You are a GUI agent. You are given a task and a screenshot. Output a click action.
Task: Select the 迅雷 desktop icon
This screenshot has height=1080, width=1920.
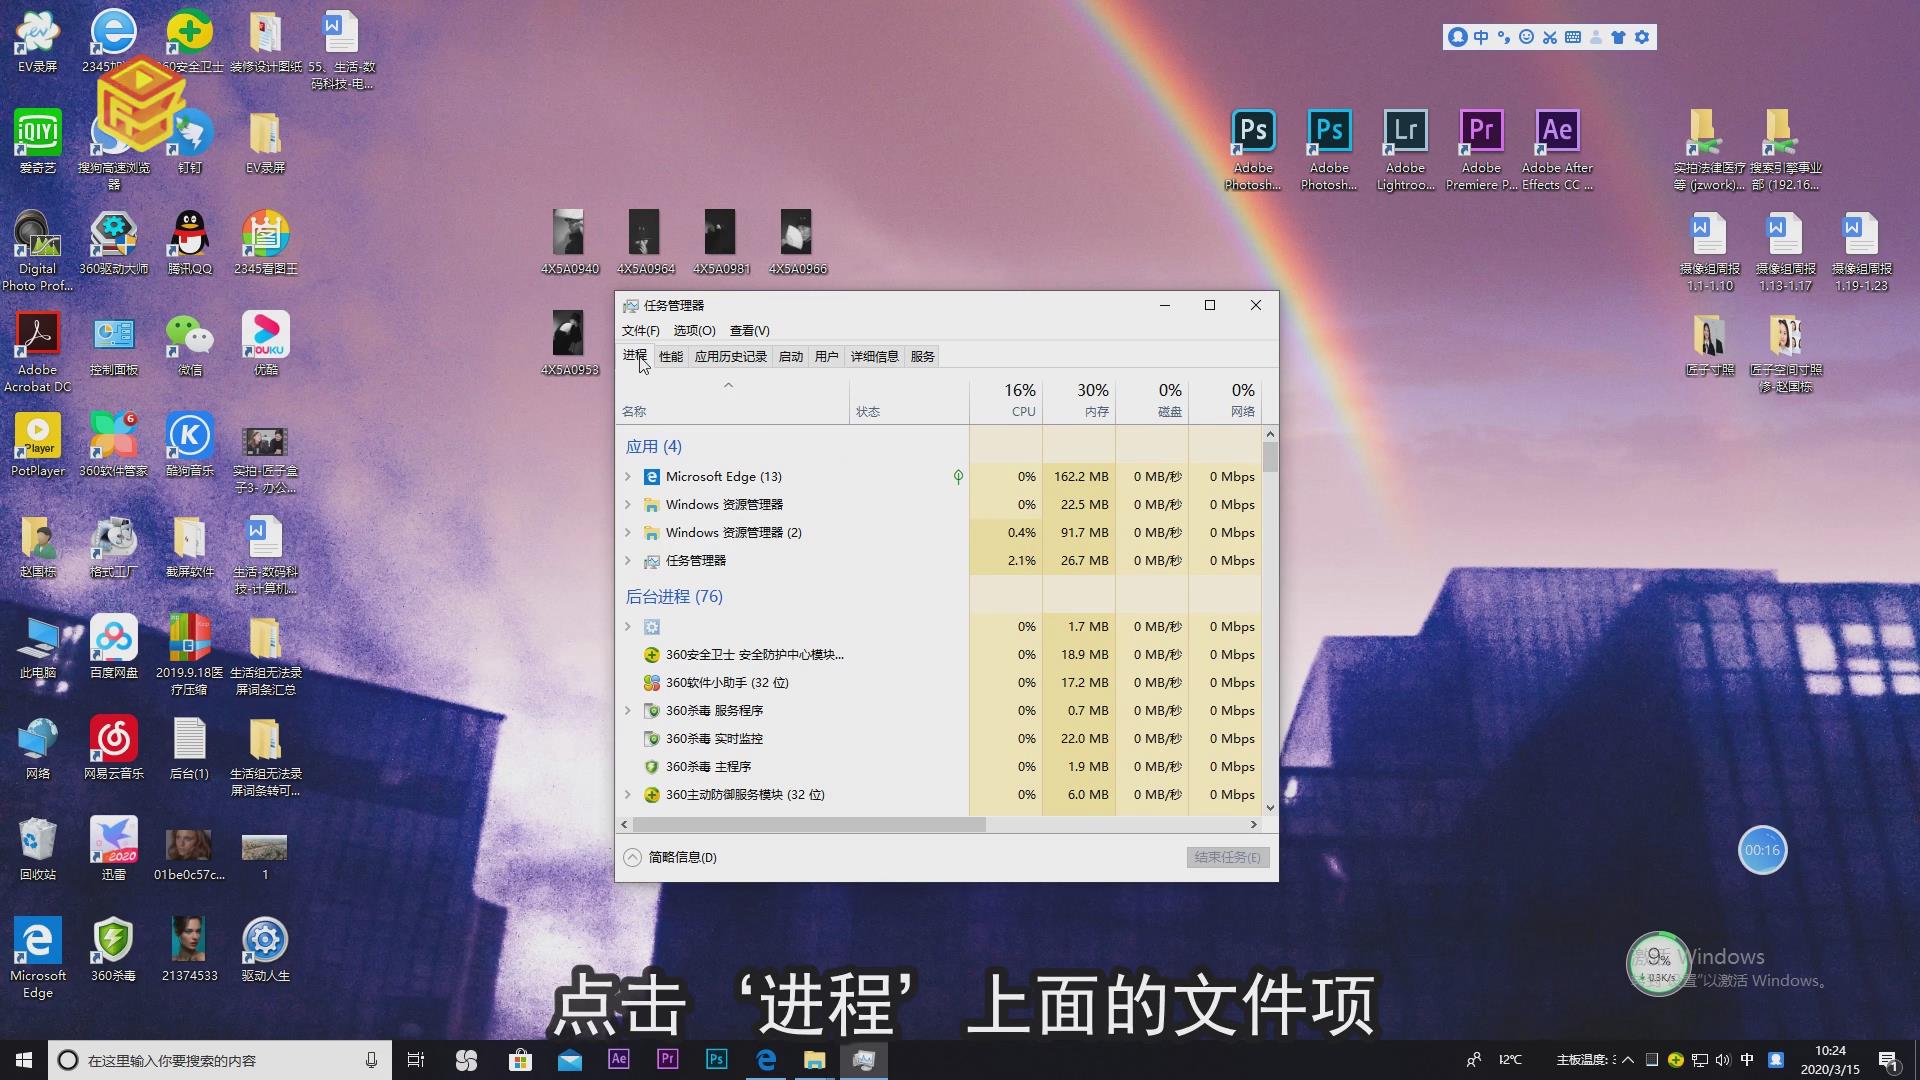(x=114, y=849)
